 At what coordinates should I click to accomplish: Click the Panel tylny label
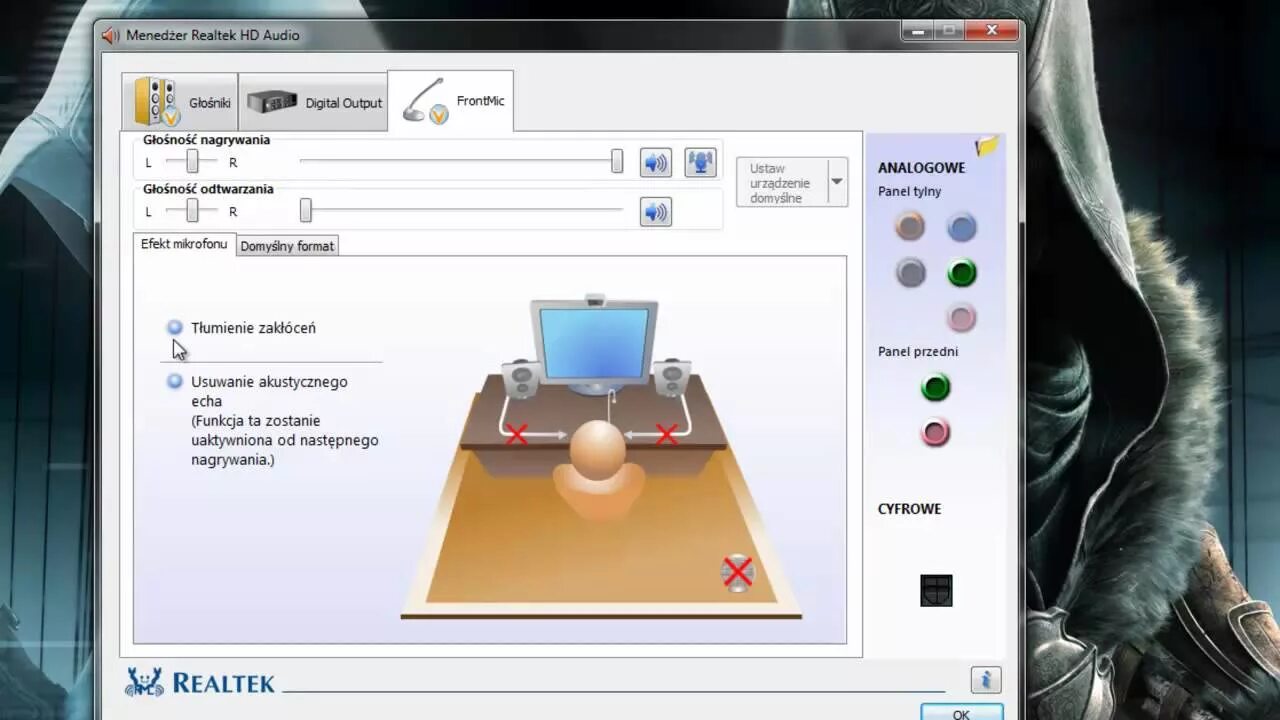(x=910, y=191)
